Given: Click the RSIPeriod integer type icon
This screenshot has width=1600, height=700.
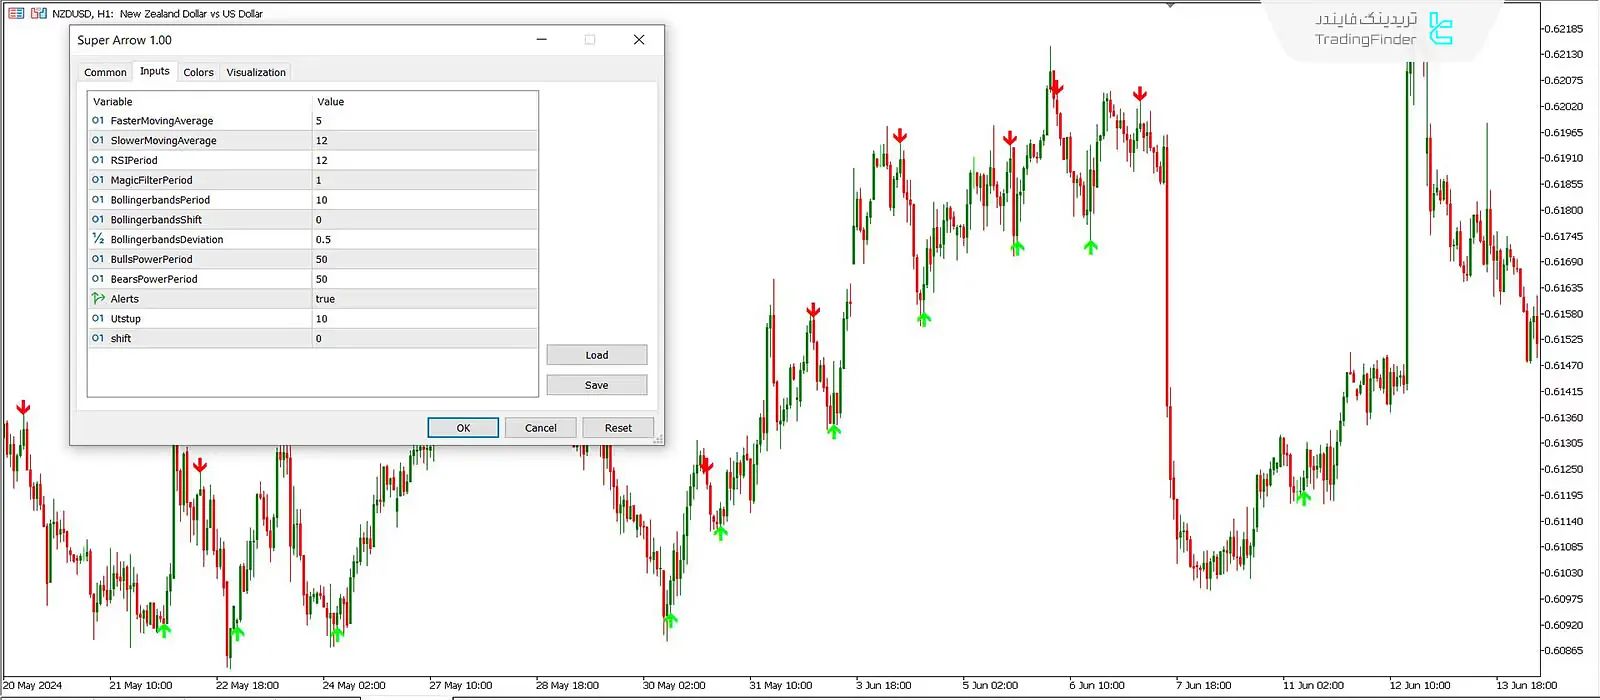Looking at the screenshot, I should pyautogui.click(x=98, y=160).
